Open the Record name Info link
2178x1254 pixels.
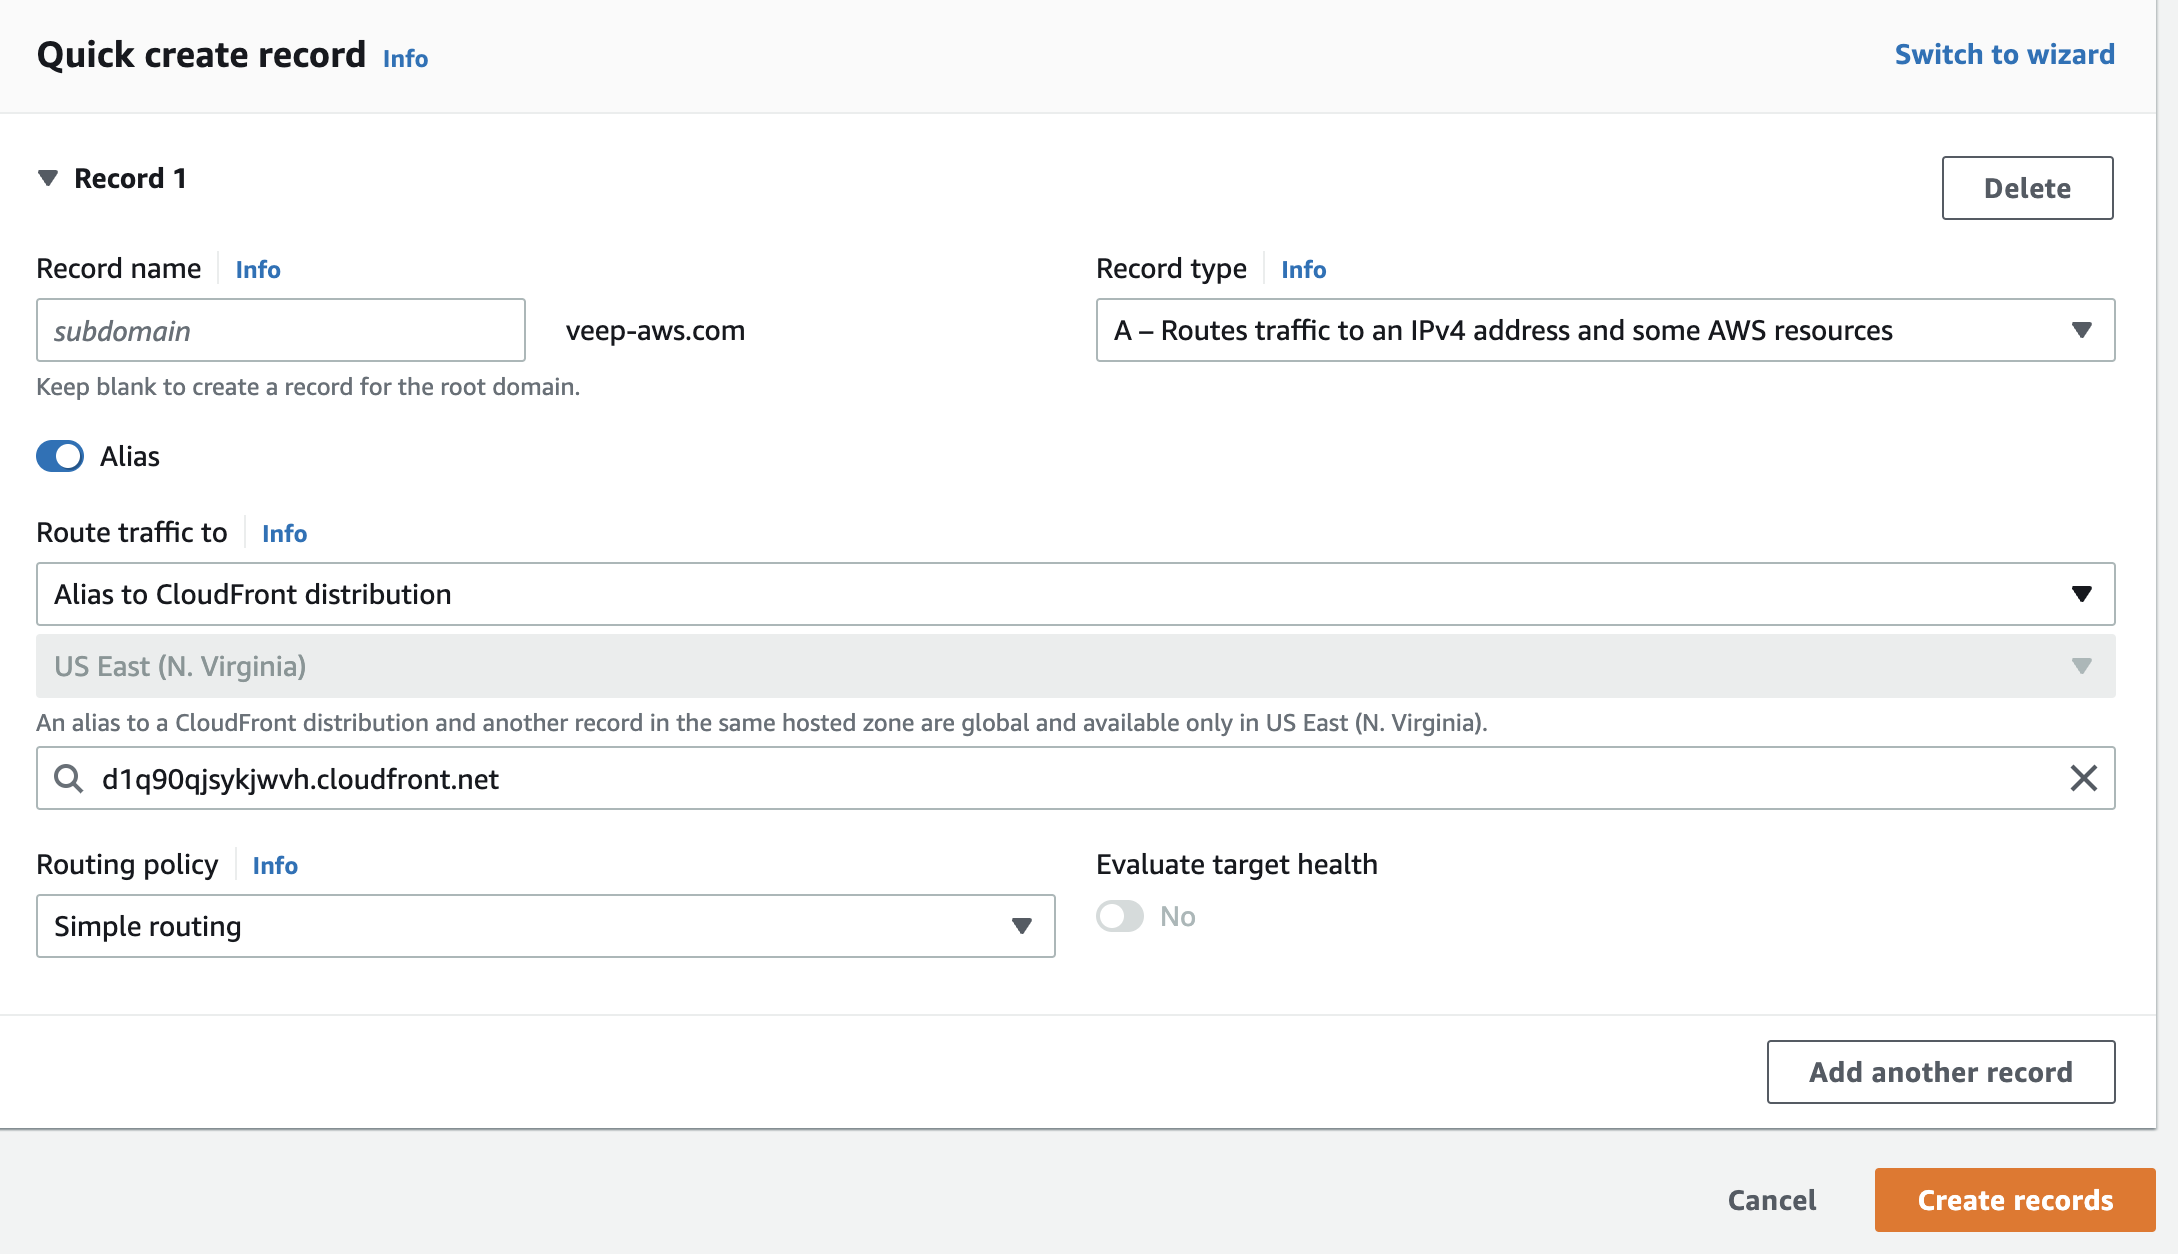(x=256, y=269)
